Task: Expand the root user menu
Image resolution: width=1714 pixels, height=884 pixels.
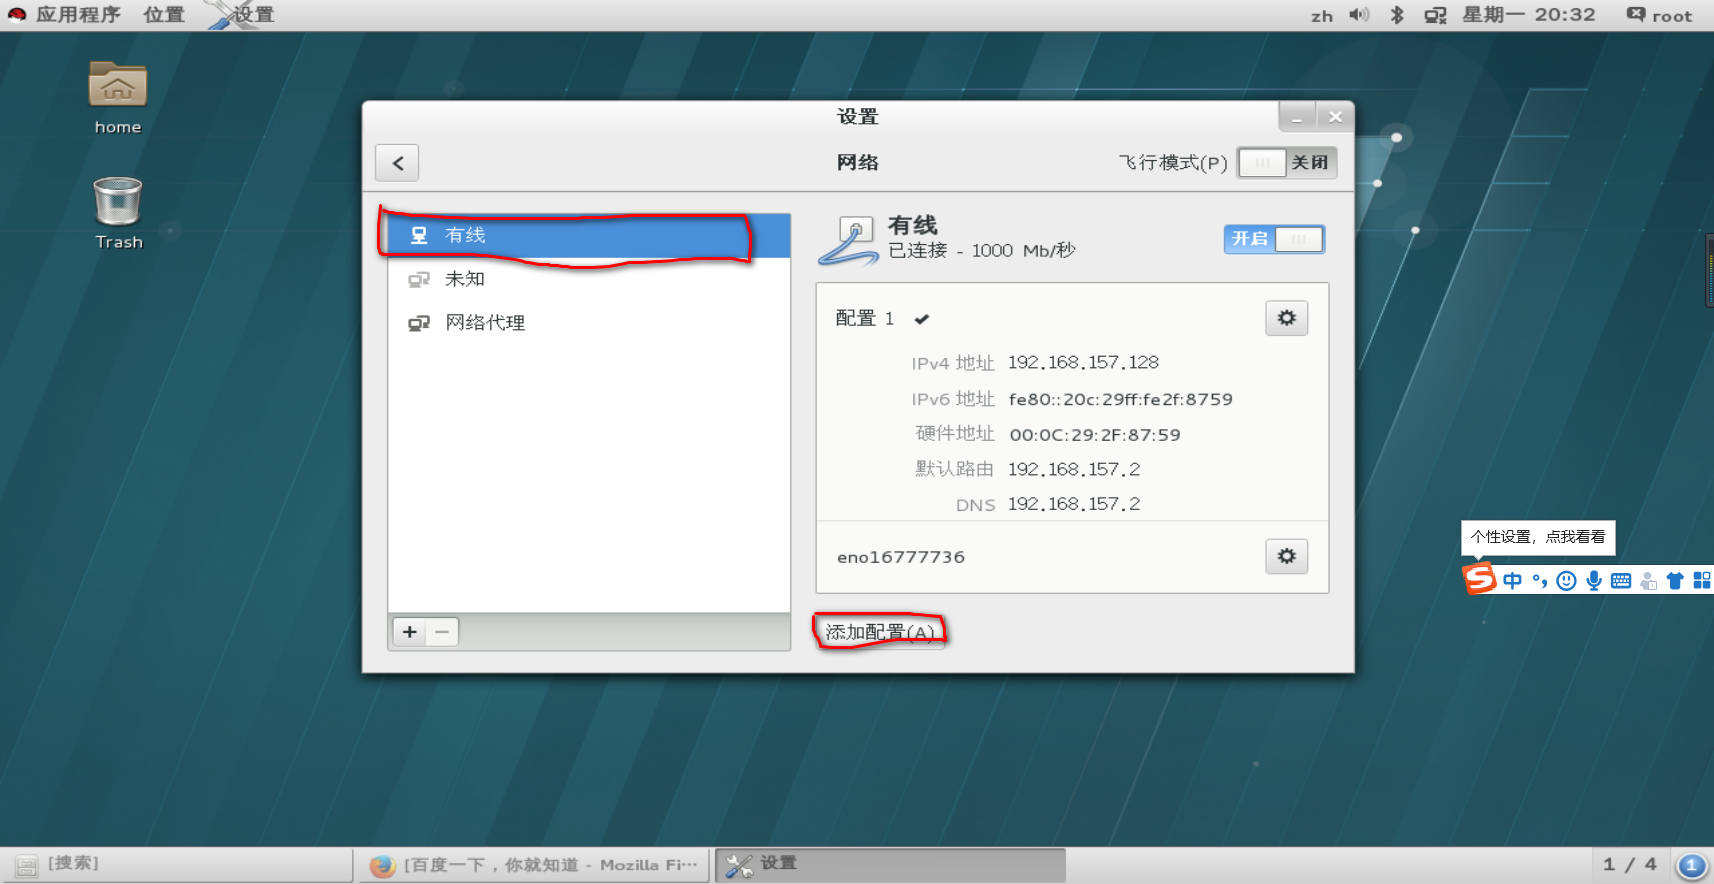Action: [x=1659, y=15]
